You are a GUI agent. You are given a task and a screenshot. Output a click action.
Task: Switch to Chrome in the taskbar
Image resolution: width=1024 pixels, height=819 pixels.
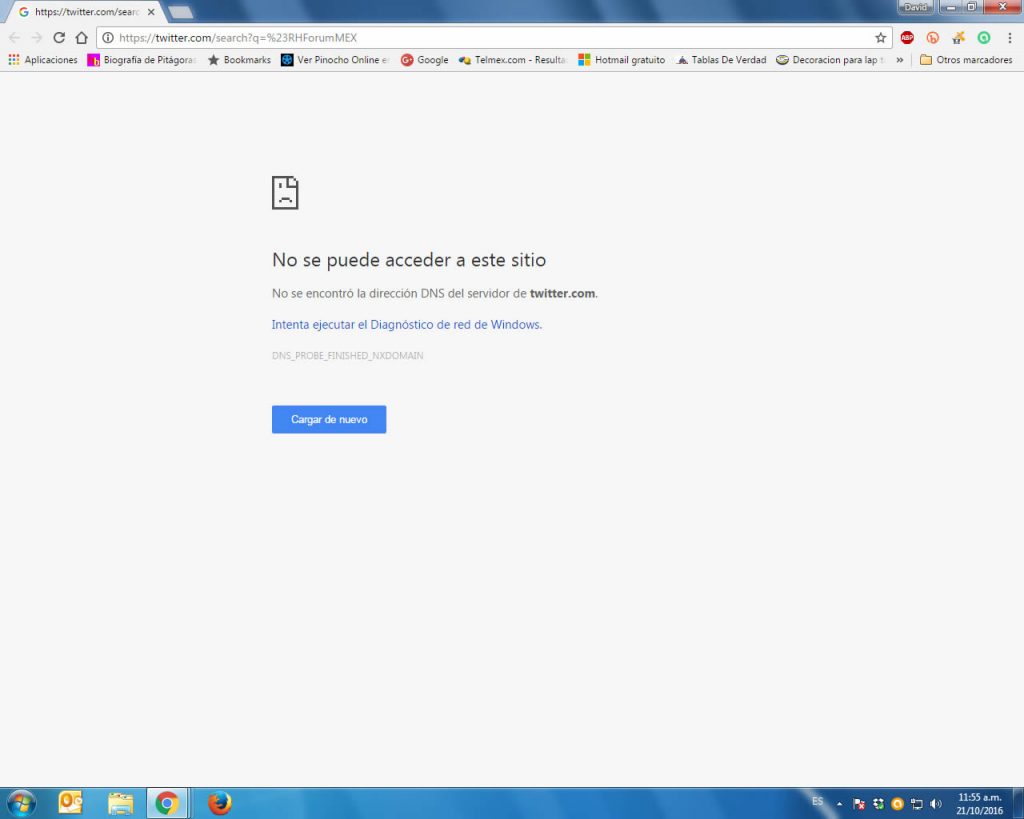167,803
